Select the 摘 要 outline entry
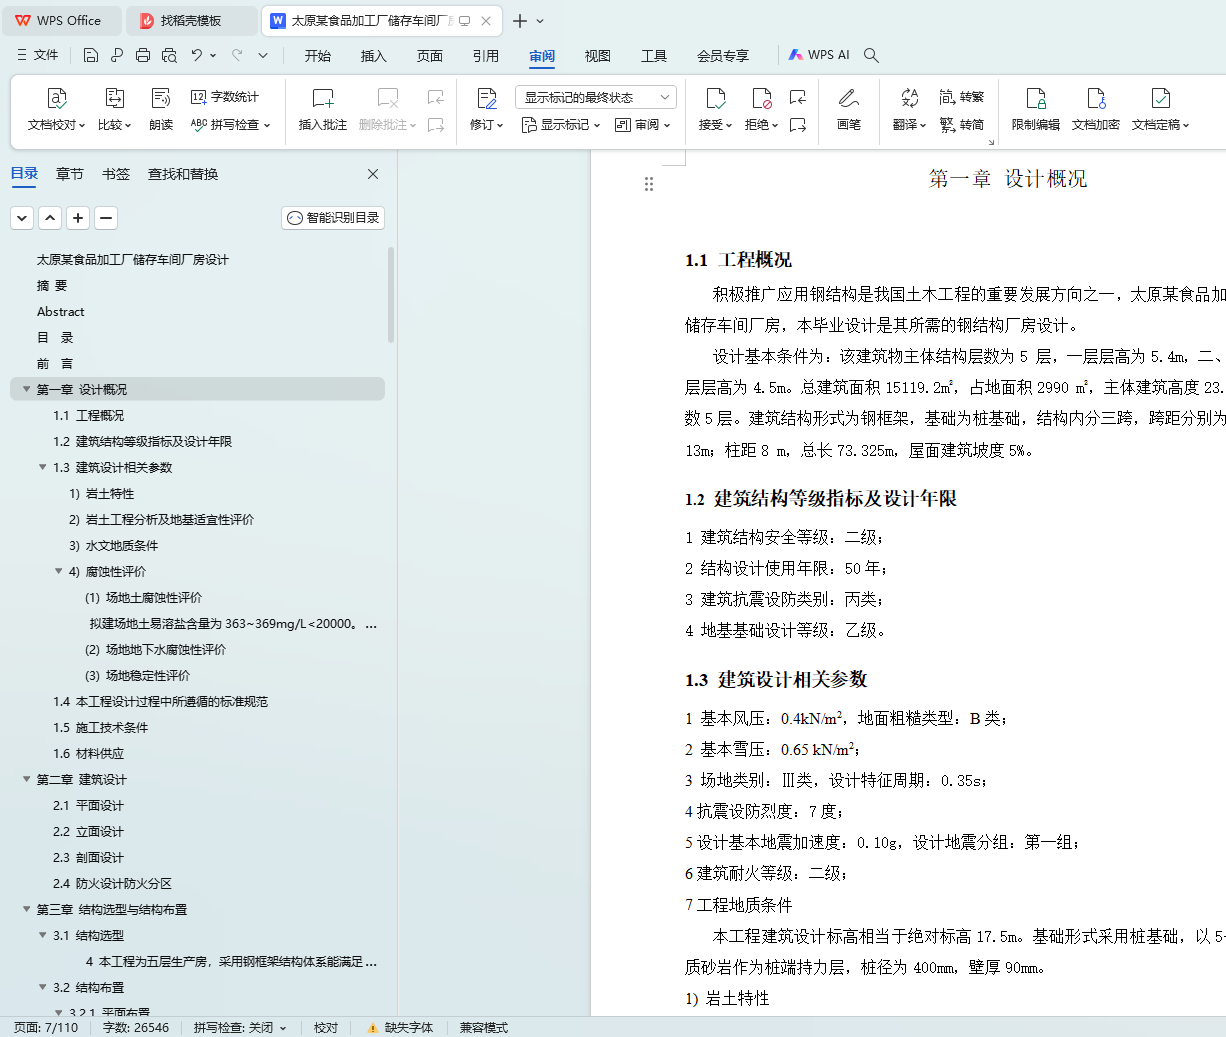 52,285
